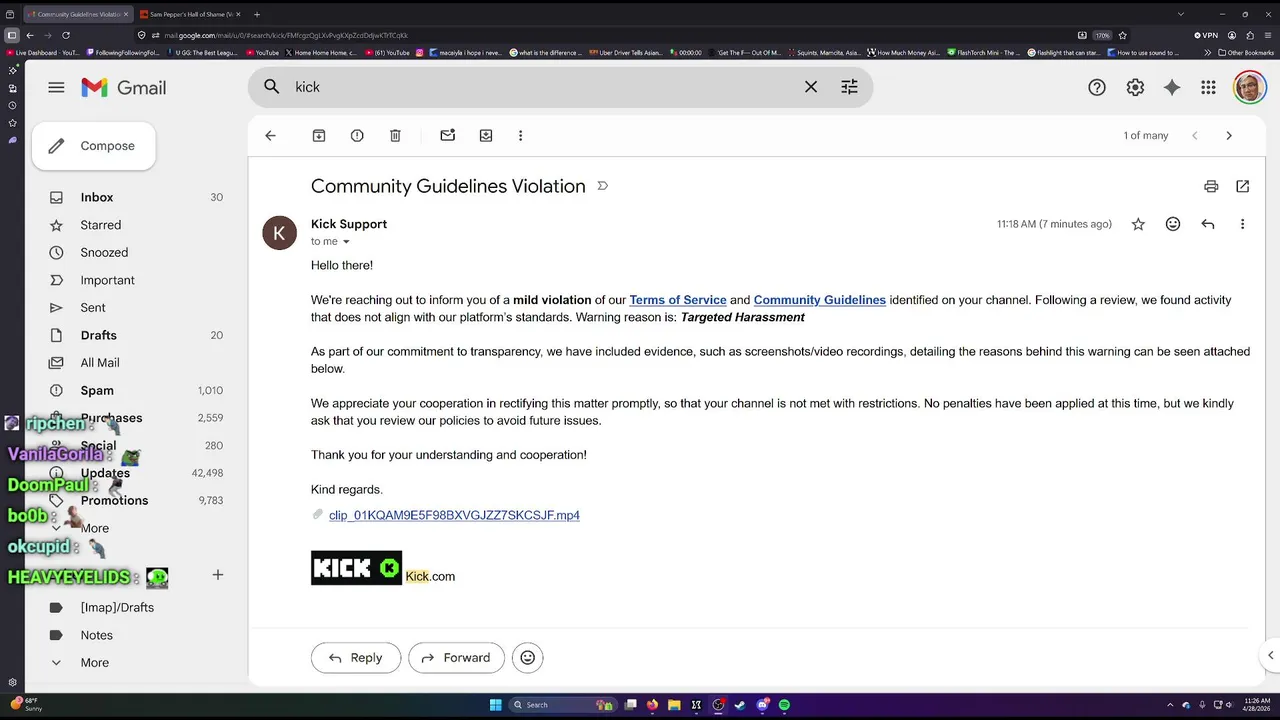Mark the email as unread
Viewport: 1280px width, 720px height.
pos(448,135)
